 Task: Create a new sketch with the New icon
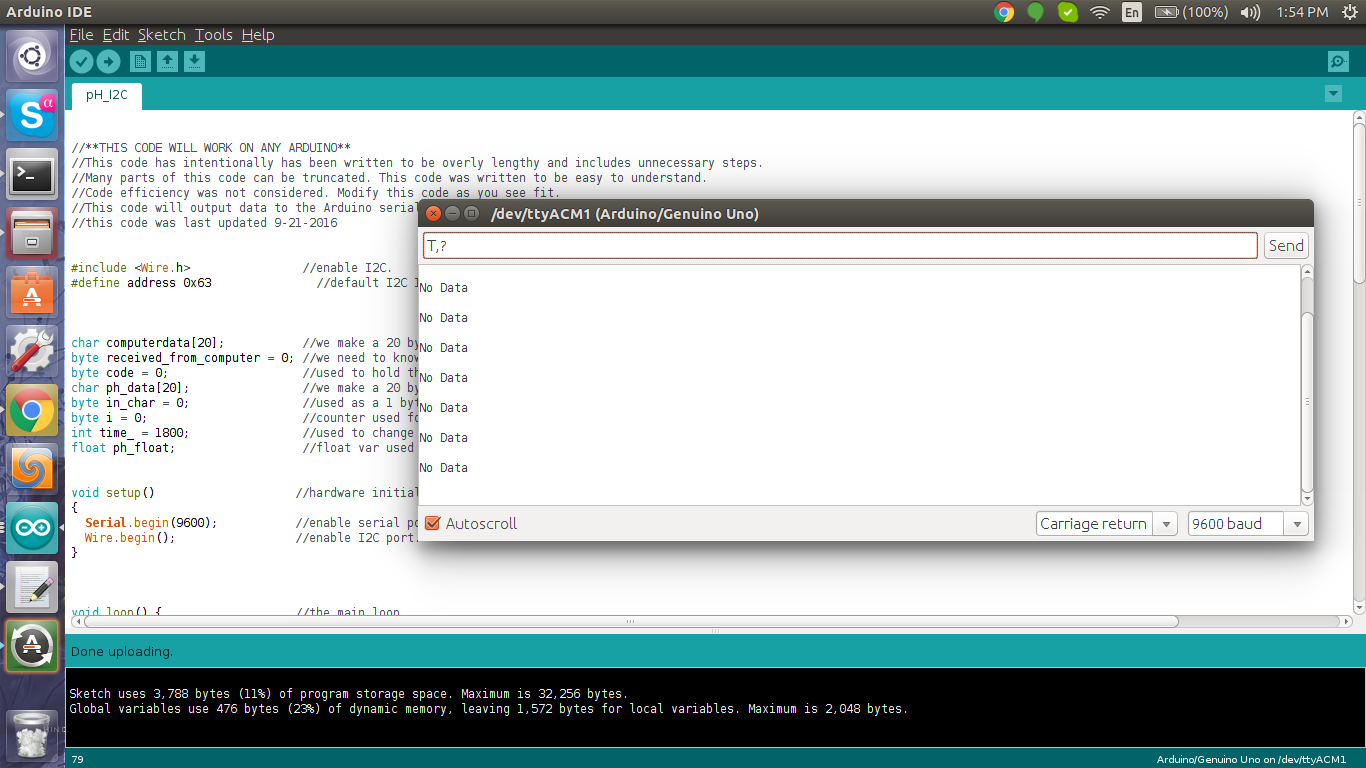[141, 62]
